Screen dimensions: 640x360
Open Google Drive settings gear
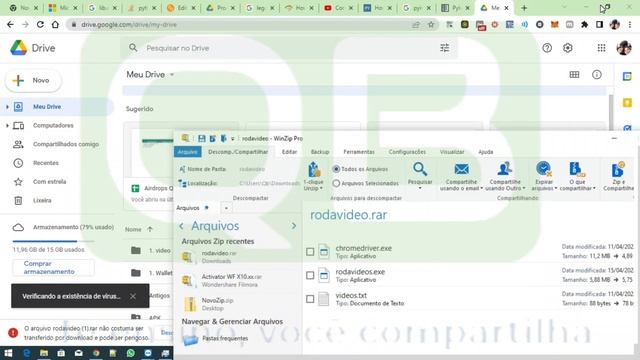(567, 48)
